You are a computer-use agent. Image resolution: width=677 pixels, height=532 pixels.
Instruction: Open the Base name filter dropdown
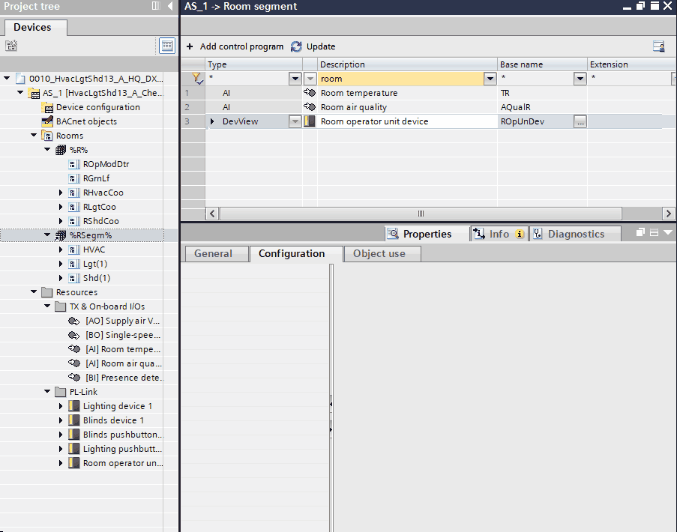click(580, 79)
